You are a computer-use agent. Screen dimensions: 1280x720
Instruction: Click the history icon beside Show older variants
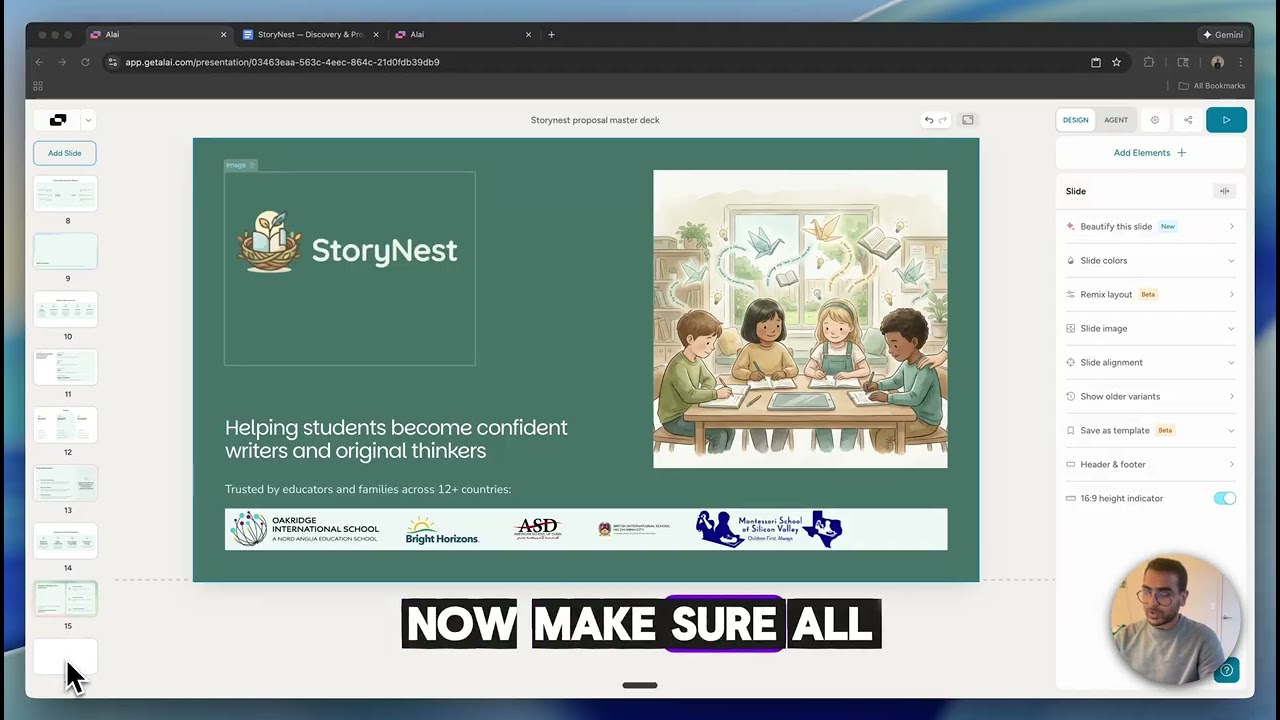[x=1071, y=397]
